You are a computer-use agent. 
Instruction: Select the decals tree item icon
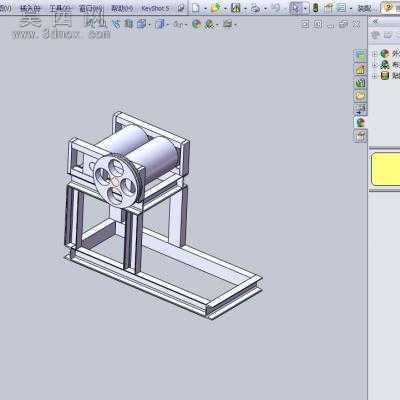385,75
